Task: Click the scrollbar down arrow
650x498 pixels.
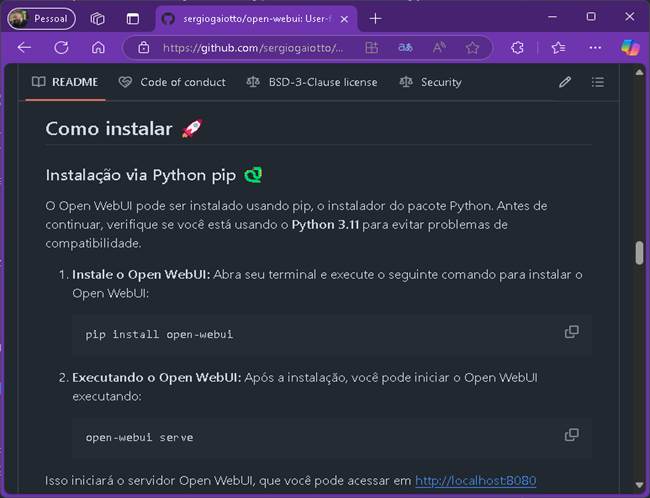Action: pyautogui.click(x=639, y=485)
